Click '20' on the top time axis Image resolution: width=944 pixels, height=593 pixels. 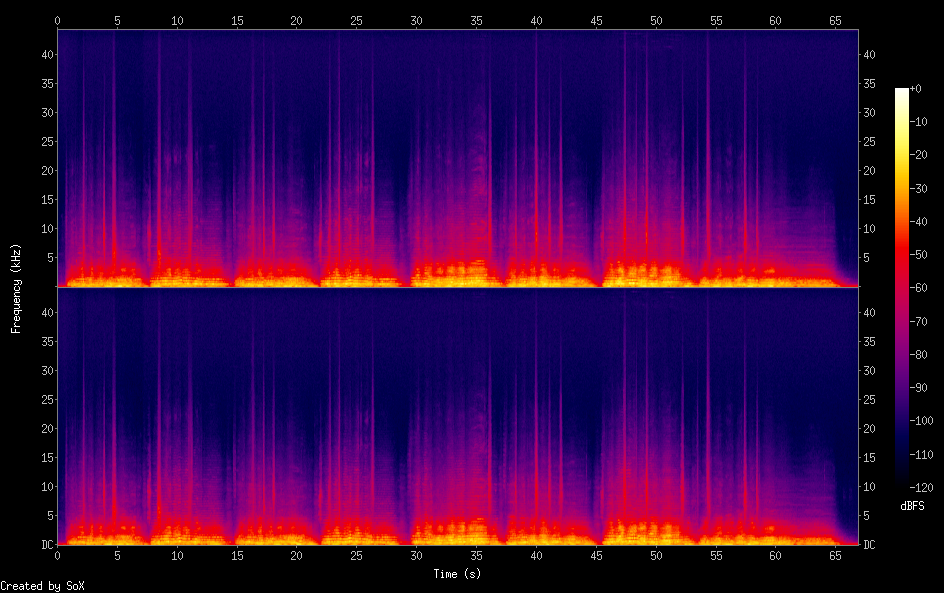coord(296,20)
